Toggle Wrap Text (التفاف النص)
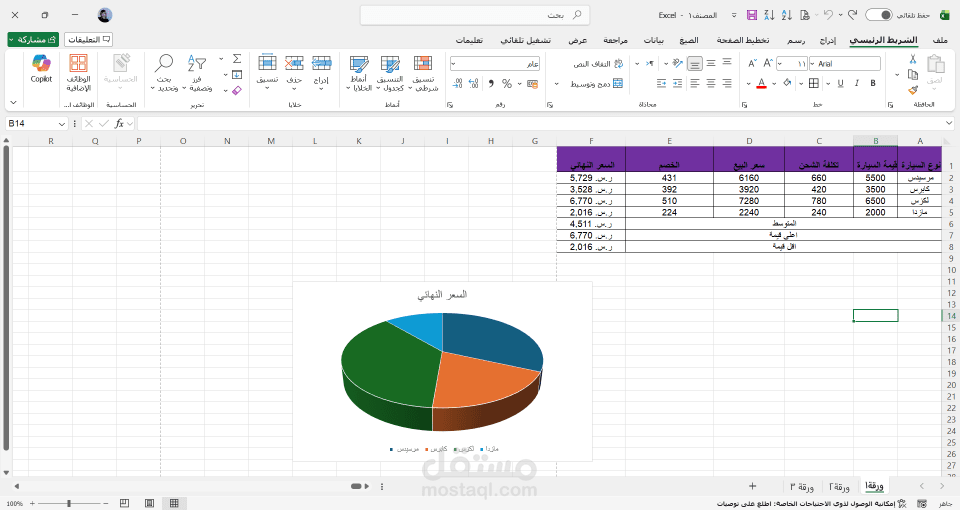Image resolution: width=960 pixels, height=510 pixels. tap(598, 64)
